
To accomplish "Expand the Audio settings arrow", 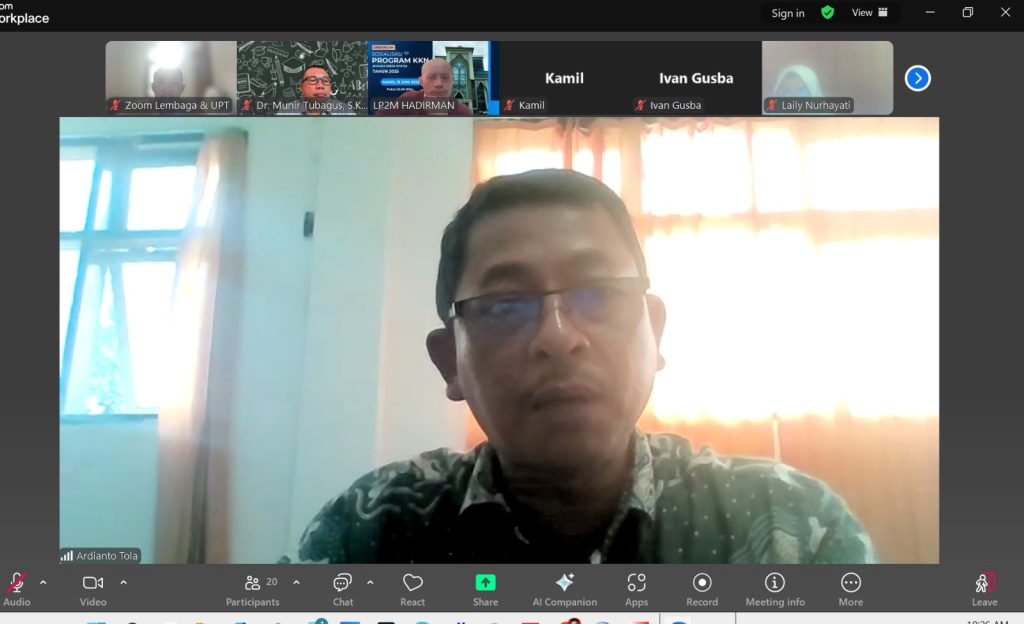I will coord(43,582).
